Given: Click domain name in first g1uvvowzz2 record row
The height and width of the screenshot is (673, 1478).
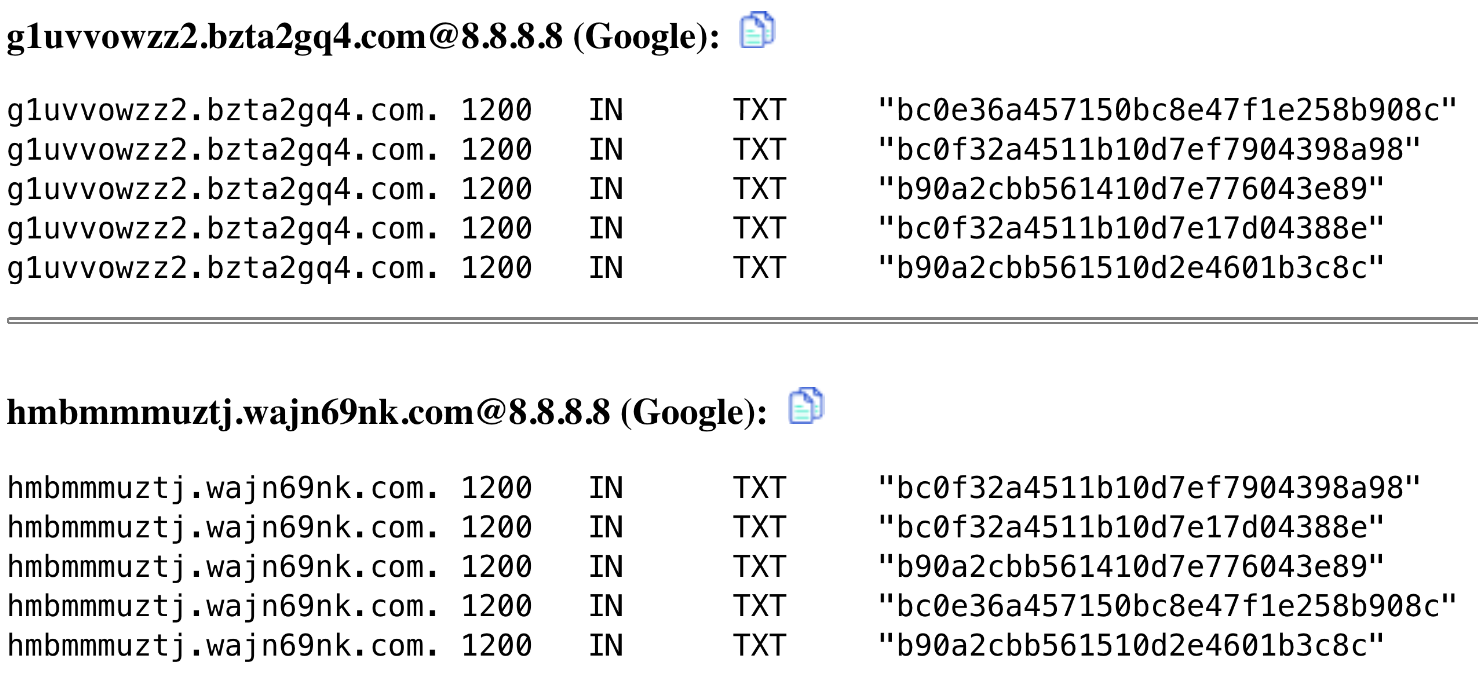Looking at the screenshot, I should point(223,109).
